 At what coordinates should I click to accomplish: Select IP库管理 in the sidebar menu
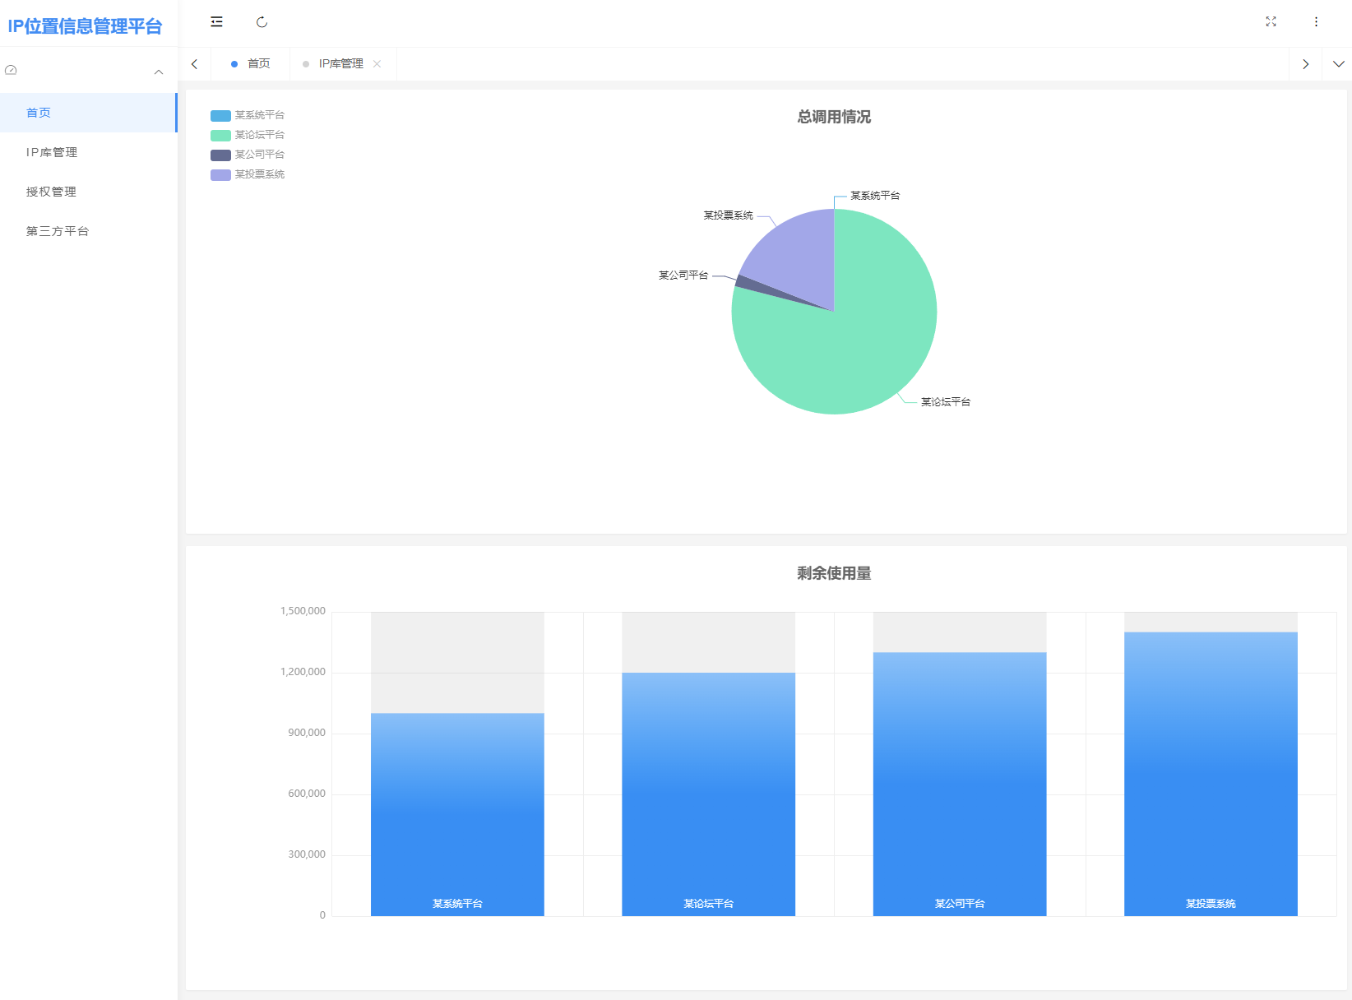click(51, 153)
